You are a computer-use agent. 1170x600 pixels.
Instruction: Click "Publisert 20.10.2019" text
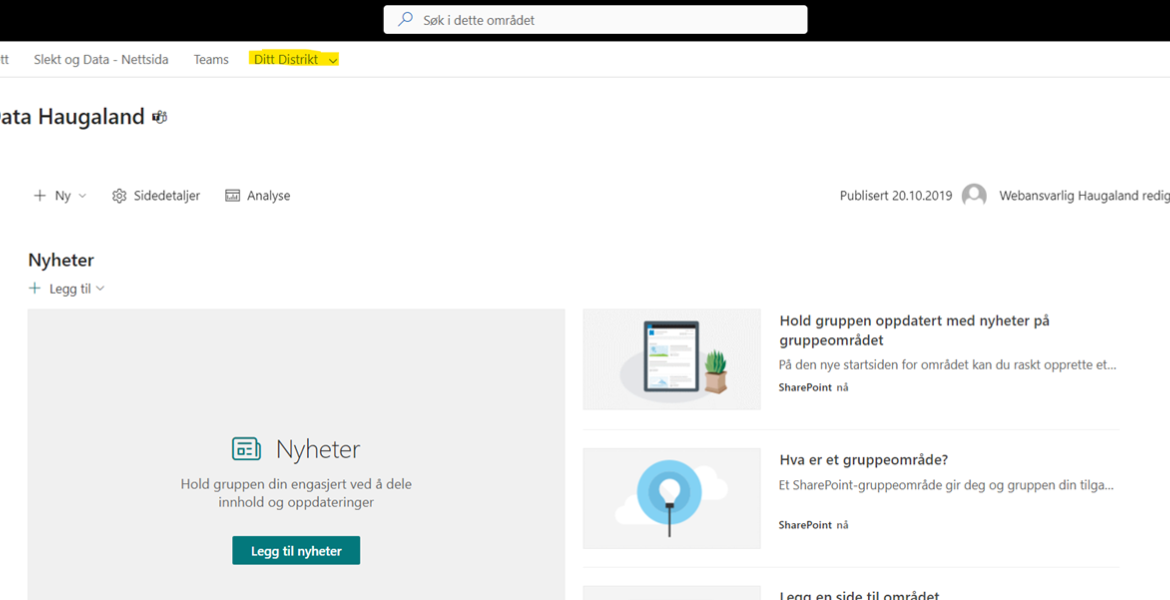896,196
